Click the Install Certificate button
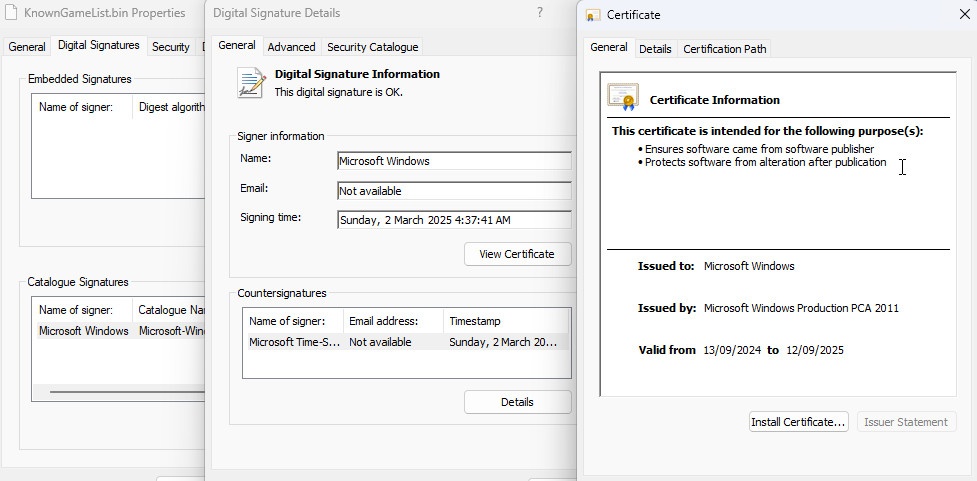Viewport: 977px width, 481px height. click(798, 422)
